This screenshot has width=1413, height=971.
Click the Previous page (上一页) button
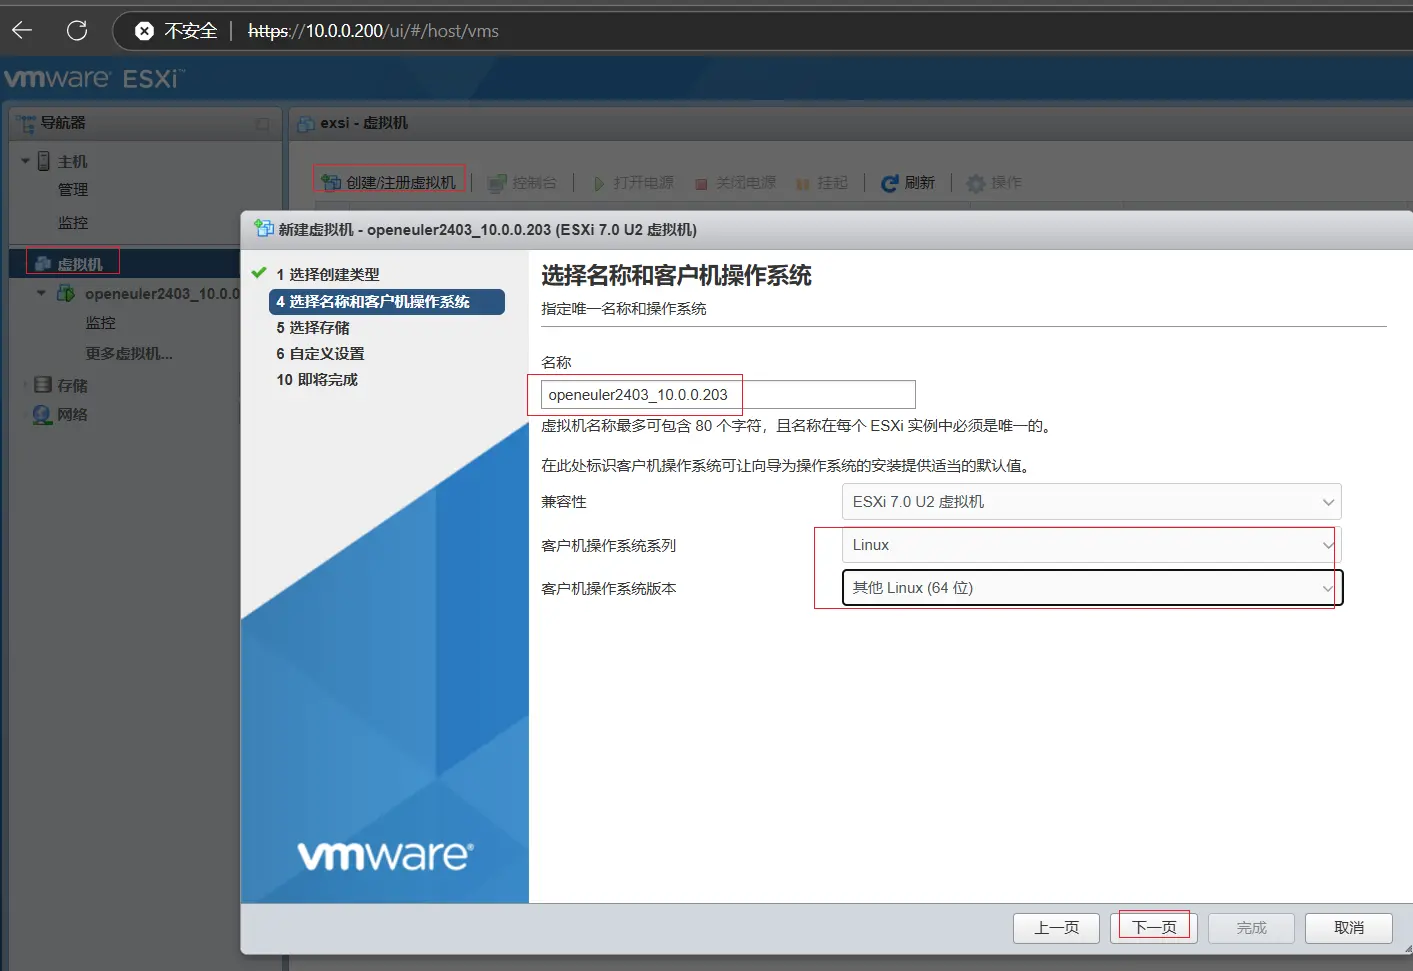pyautogui.click(x=1056, y=928)
